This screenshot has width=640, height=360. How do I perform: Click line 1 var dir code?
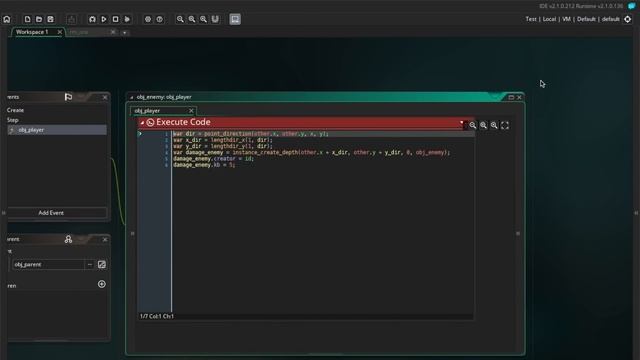coord(250,133)
